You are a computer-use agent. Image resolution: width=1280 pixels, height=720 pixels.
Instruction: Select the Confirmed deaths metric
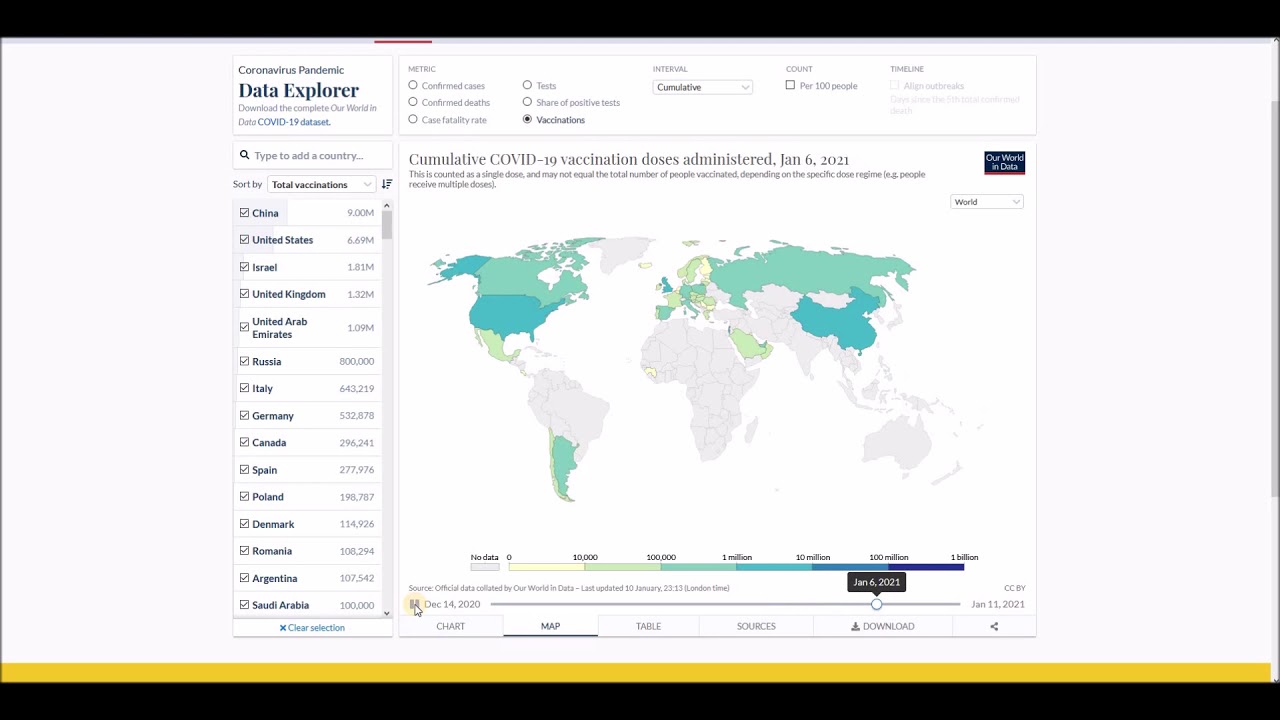(413, 102)
